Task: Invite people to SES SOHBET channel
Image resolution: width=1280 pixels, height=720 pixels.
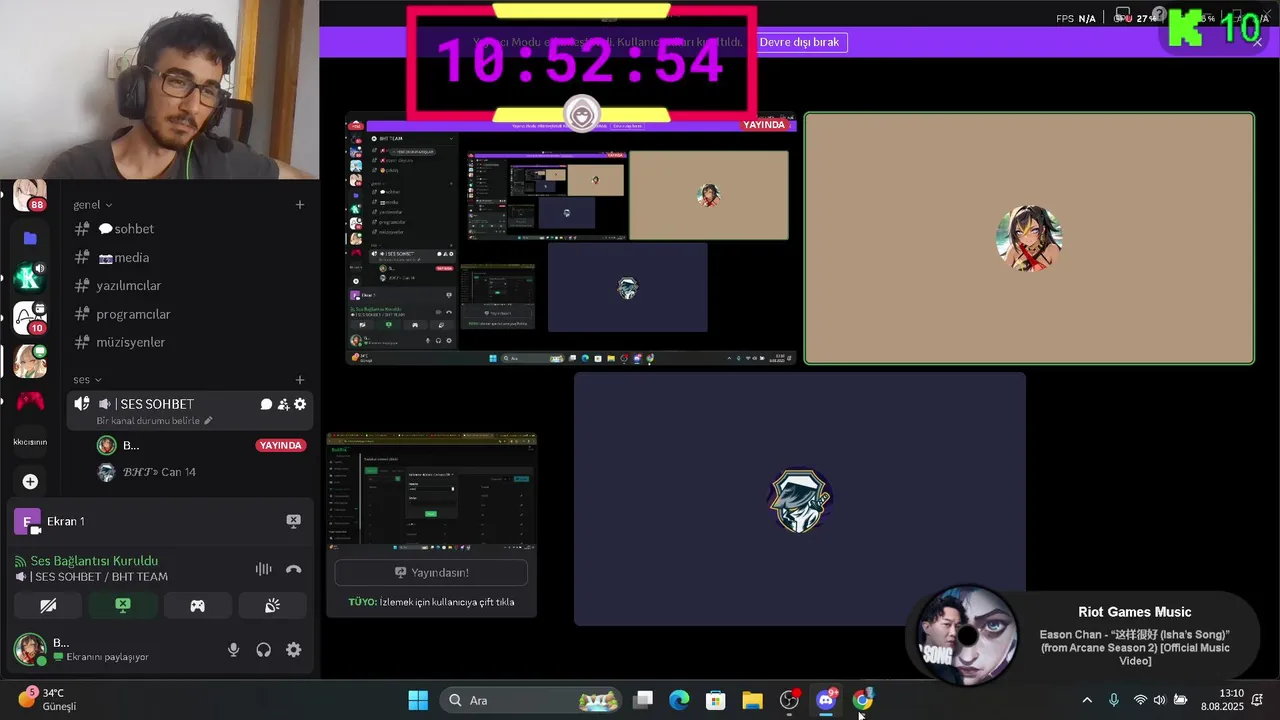Action: pyautogui.click(x=283, y=404)
